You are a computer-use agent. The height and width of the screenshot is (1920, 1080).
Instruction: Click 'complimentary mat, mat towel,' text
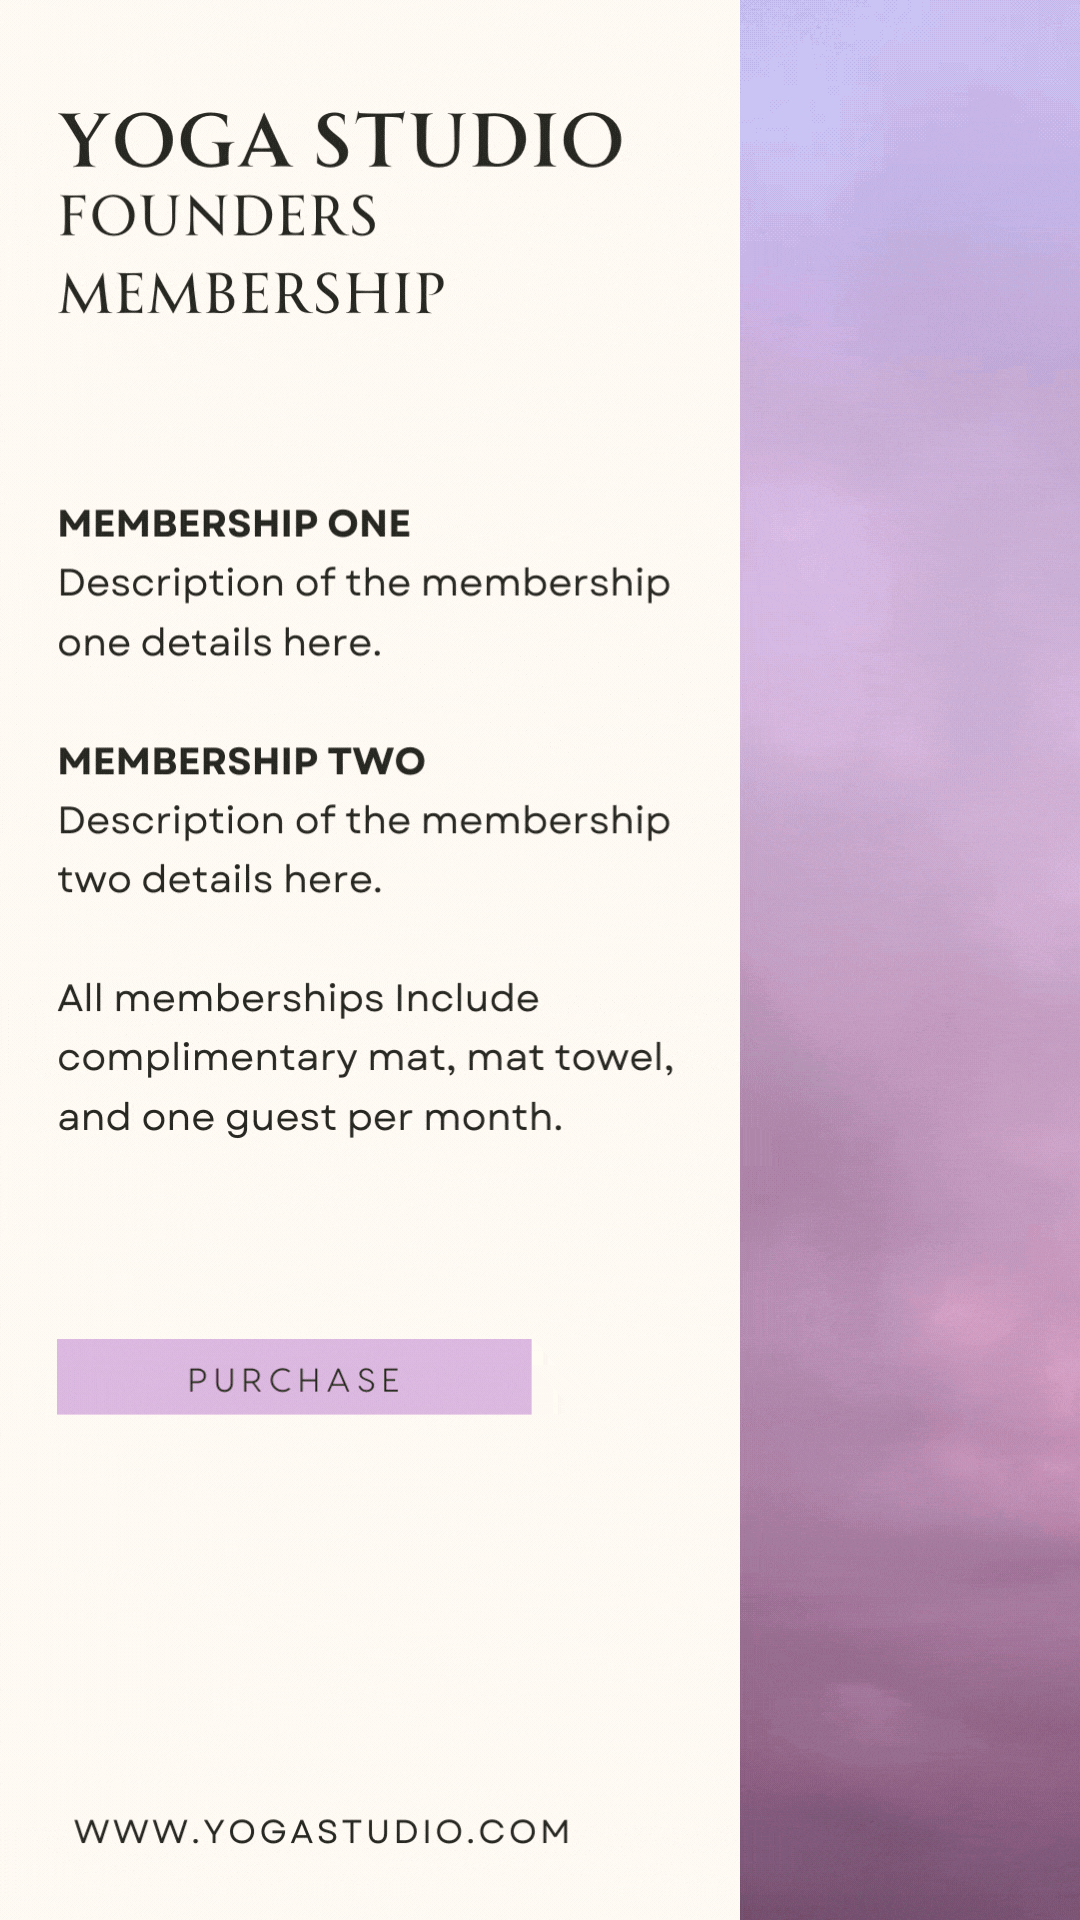pyautogui.click(x=366, y=1058)
